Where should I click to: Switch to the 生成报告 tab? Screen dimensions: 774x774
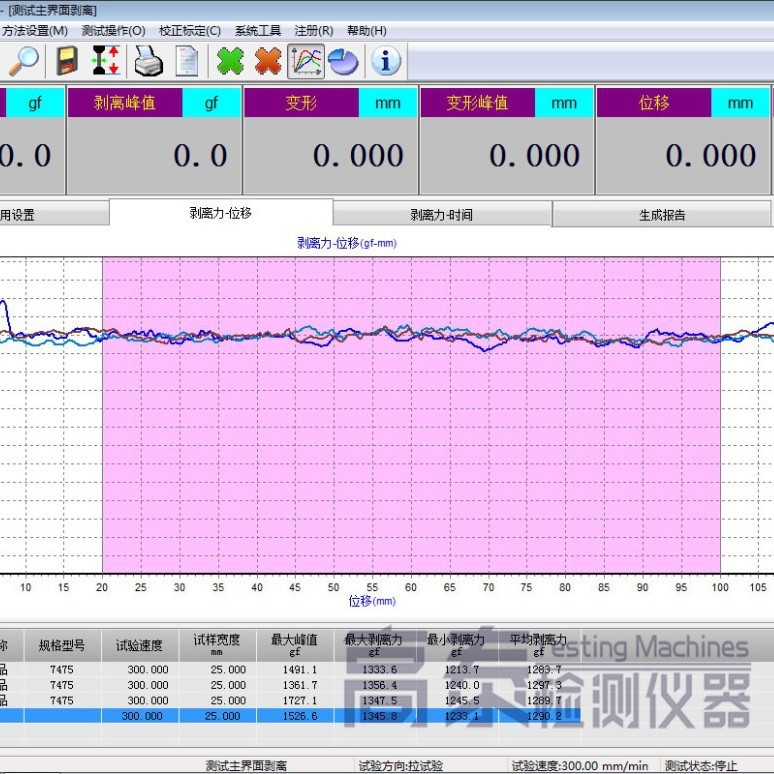pos(662,215)
